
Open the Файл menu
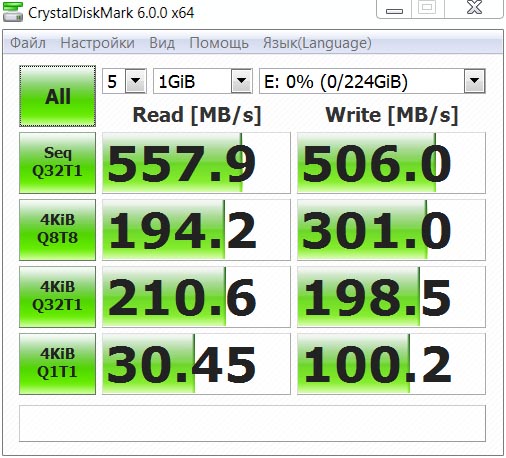coord(28,43)
